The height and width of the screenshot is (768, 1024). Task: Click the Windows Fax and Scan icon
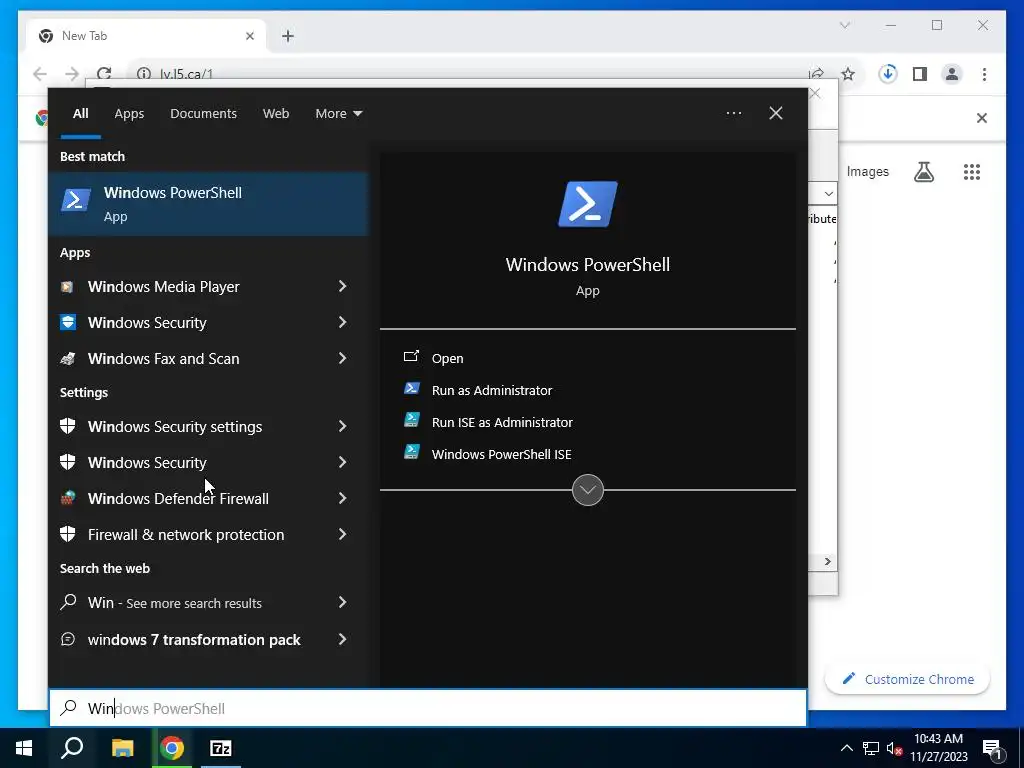pos(67,359)
